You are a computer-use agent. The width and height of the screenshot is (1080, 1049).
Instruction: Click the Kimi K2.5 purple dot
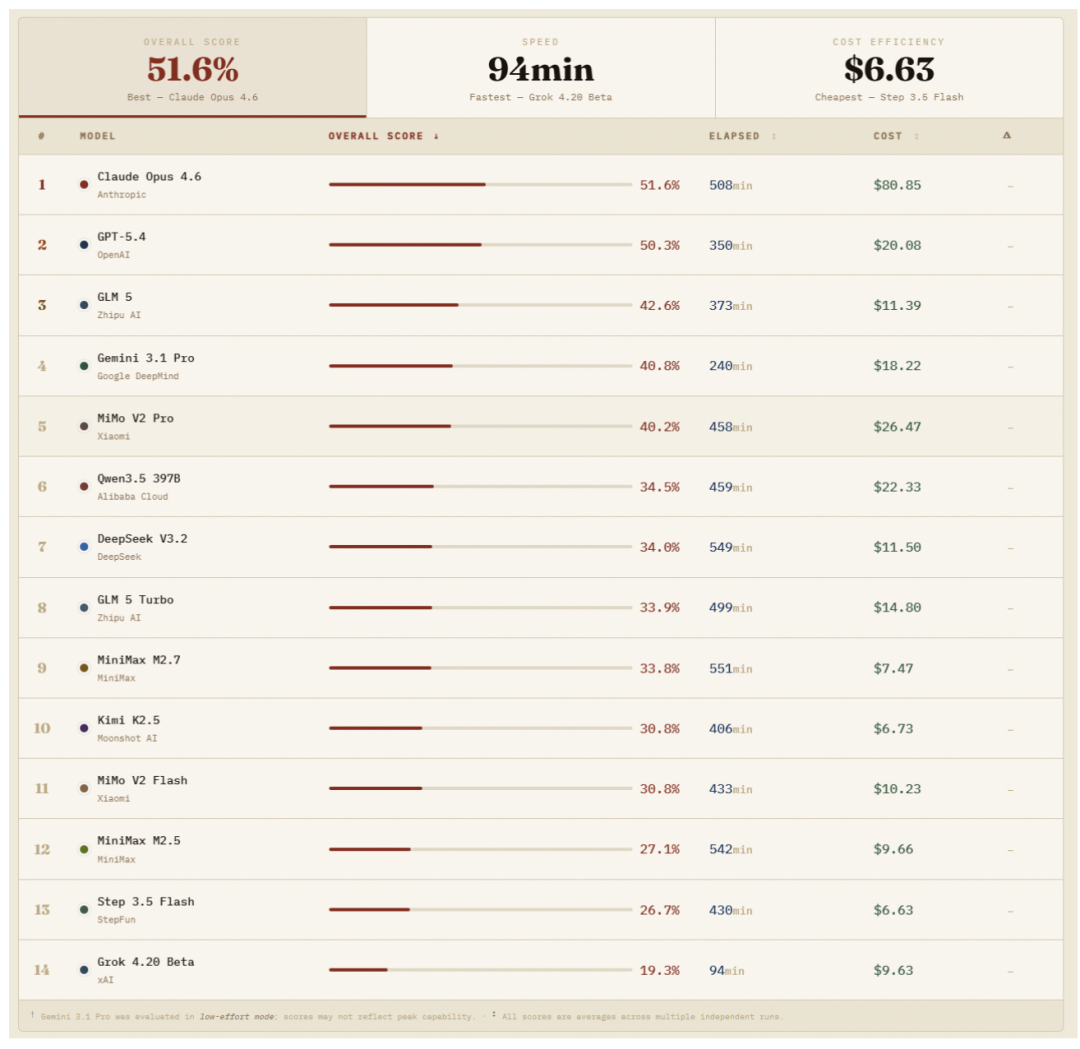(x=84, y=728)
